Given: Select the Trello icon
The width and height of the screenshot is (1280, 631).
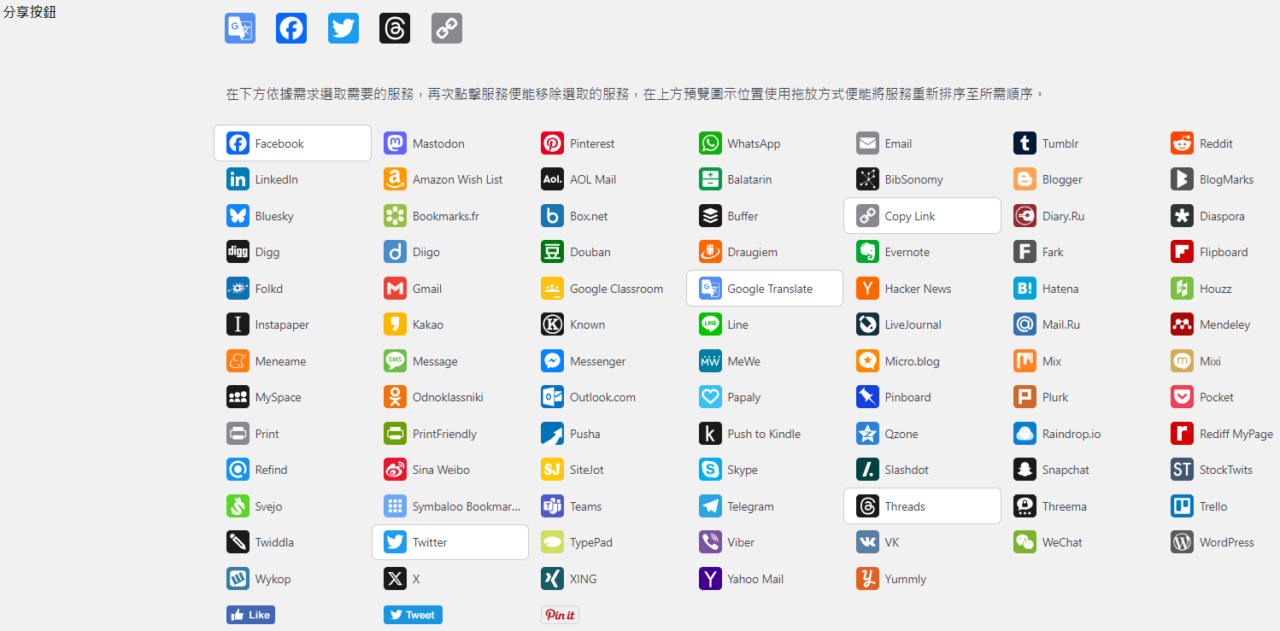Looking at the screenshot, I should 1183,506.
